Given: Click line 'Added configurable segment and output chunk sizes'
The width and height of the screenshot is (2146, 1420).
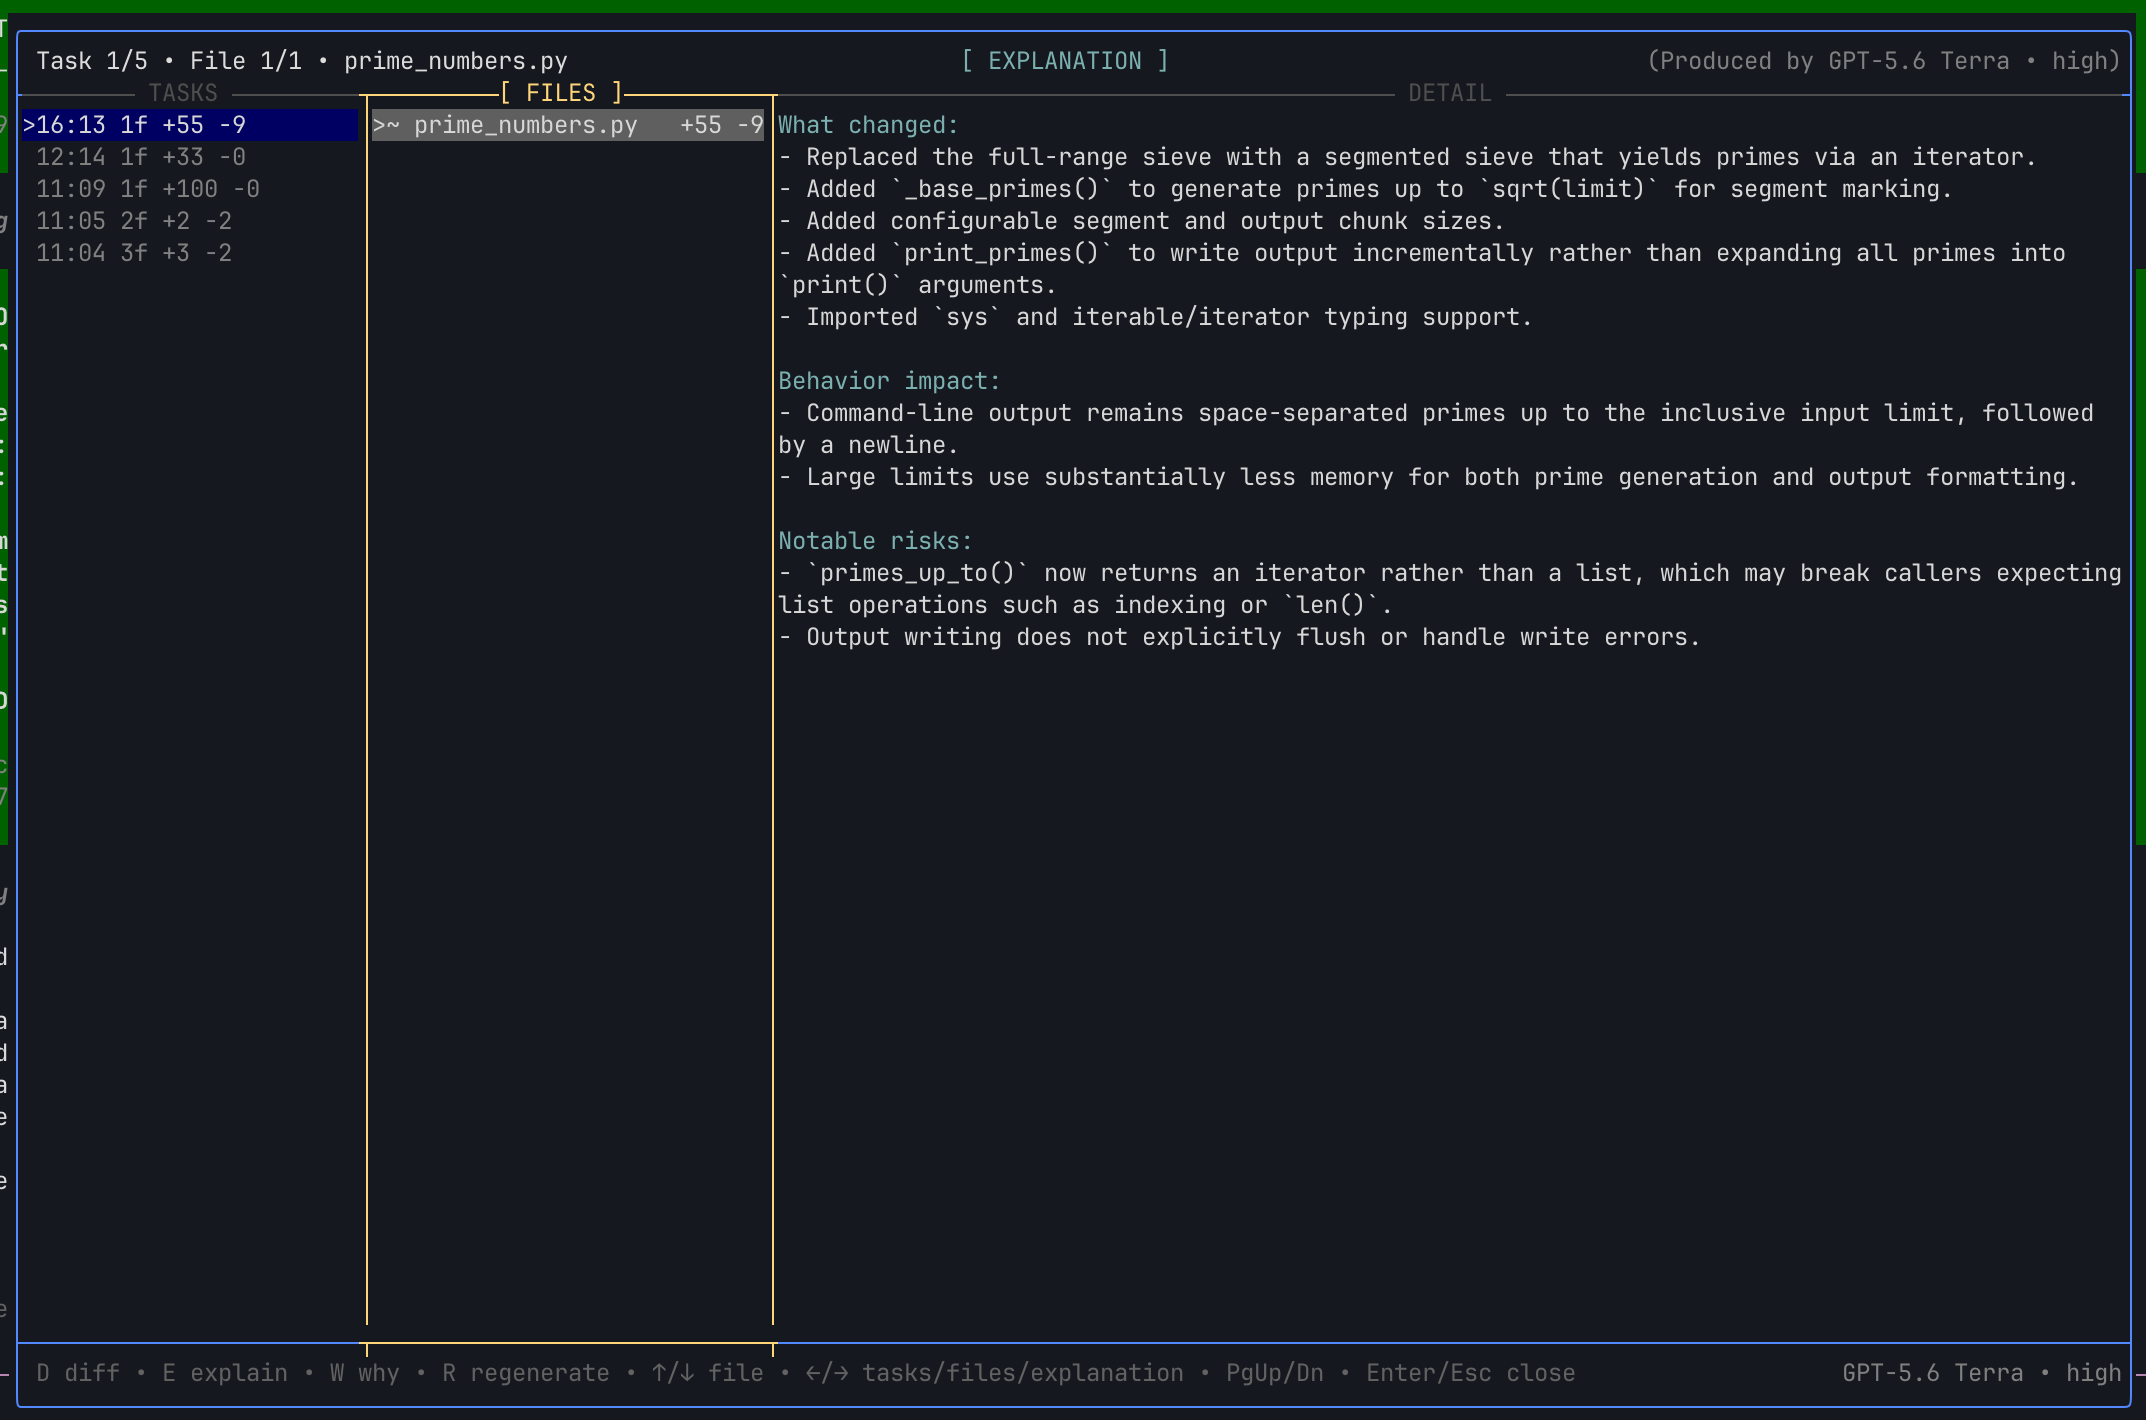Looking at the screenshot, I should coord(1141,221).
